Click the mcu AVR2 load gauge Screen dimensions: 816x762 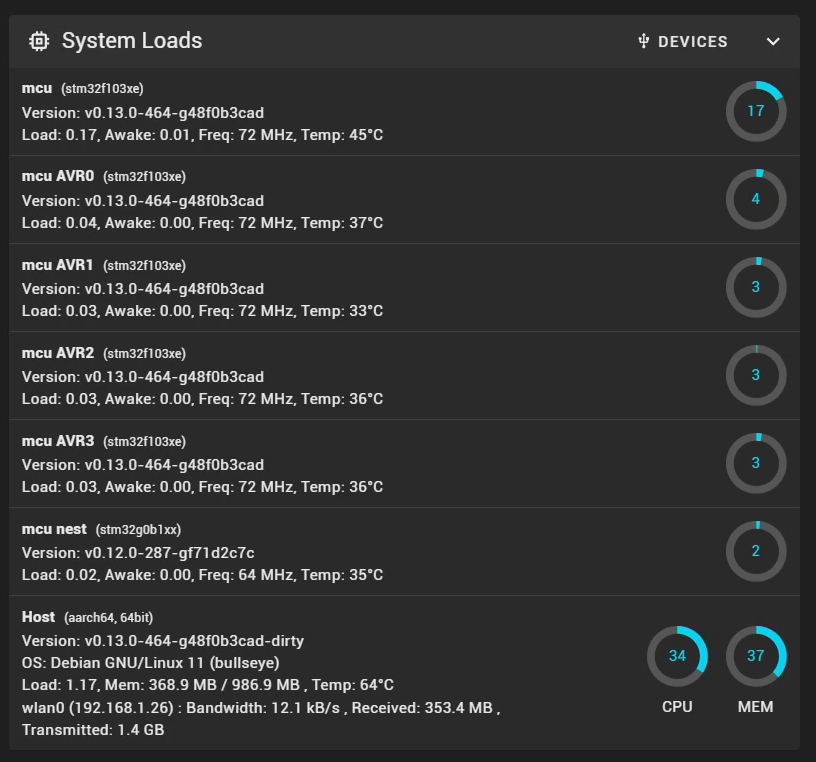click(755, 375)
